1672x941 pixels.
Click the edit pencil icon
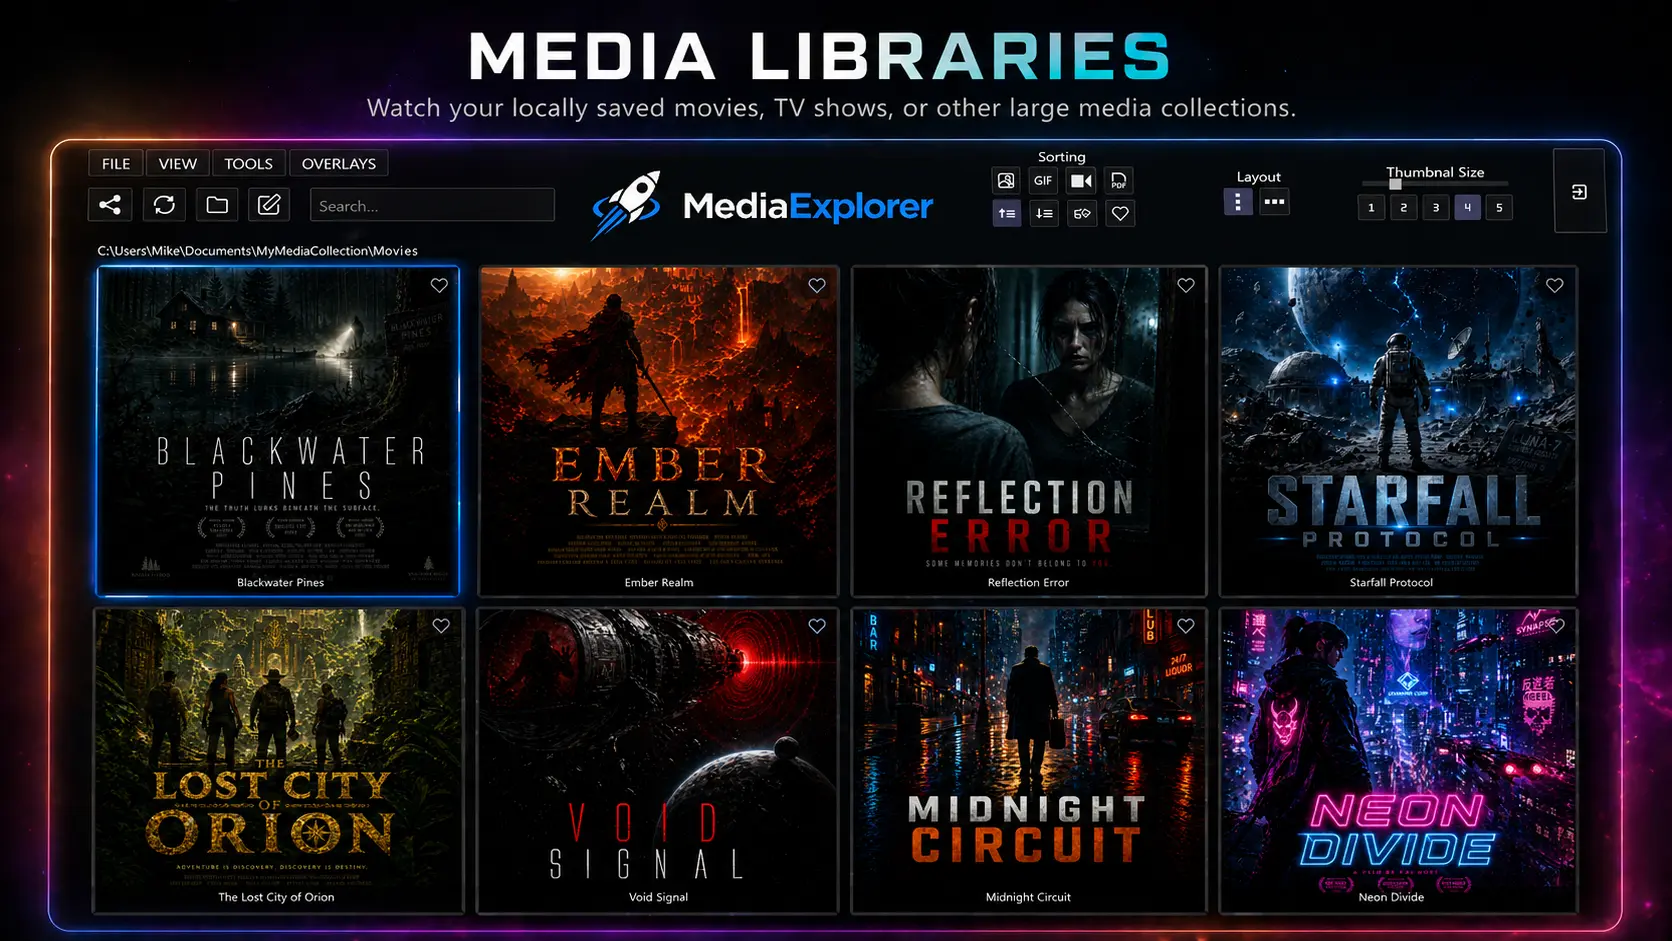[269, 205]
